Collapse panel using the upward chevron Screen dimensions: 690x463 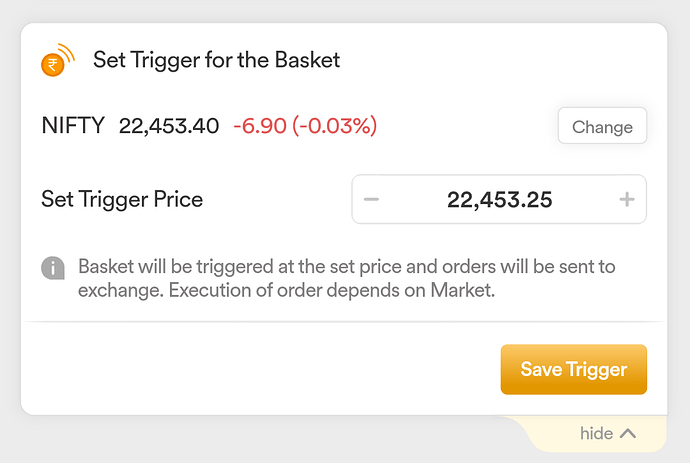(628, 434)
